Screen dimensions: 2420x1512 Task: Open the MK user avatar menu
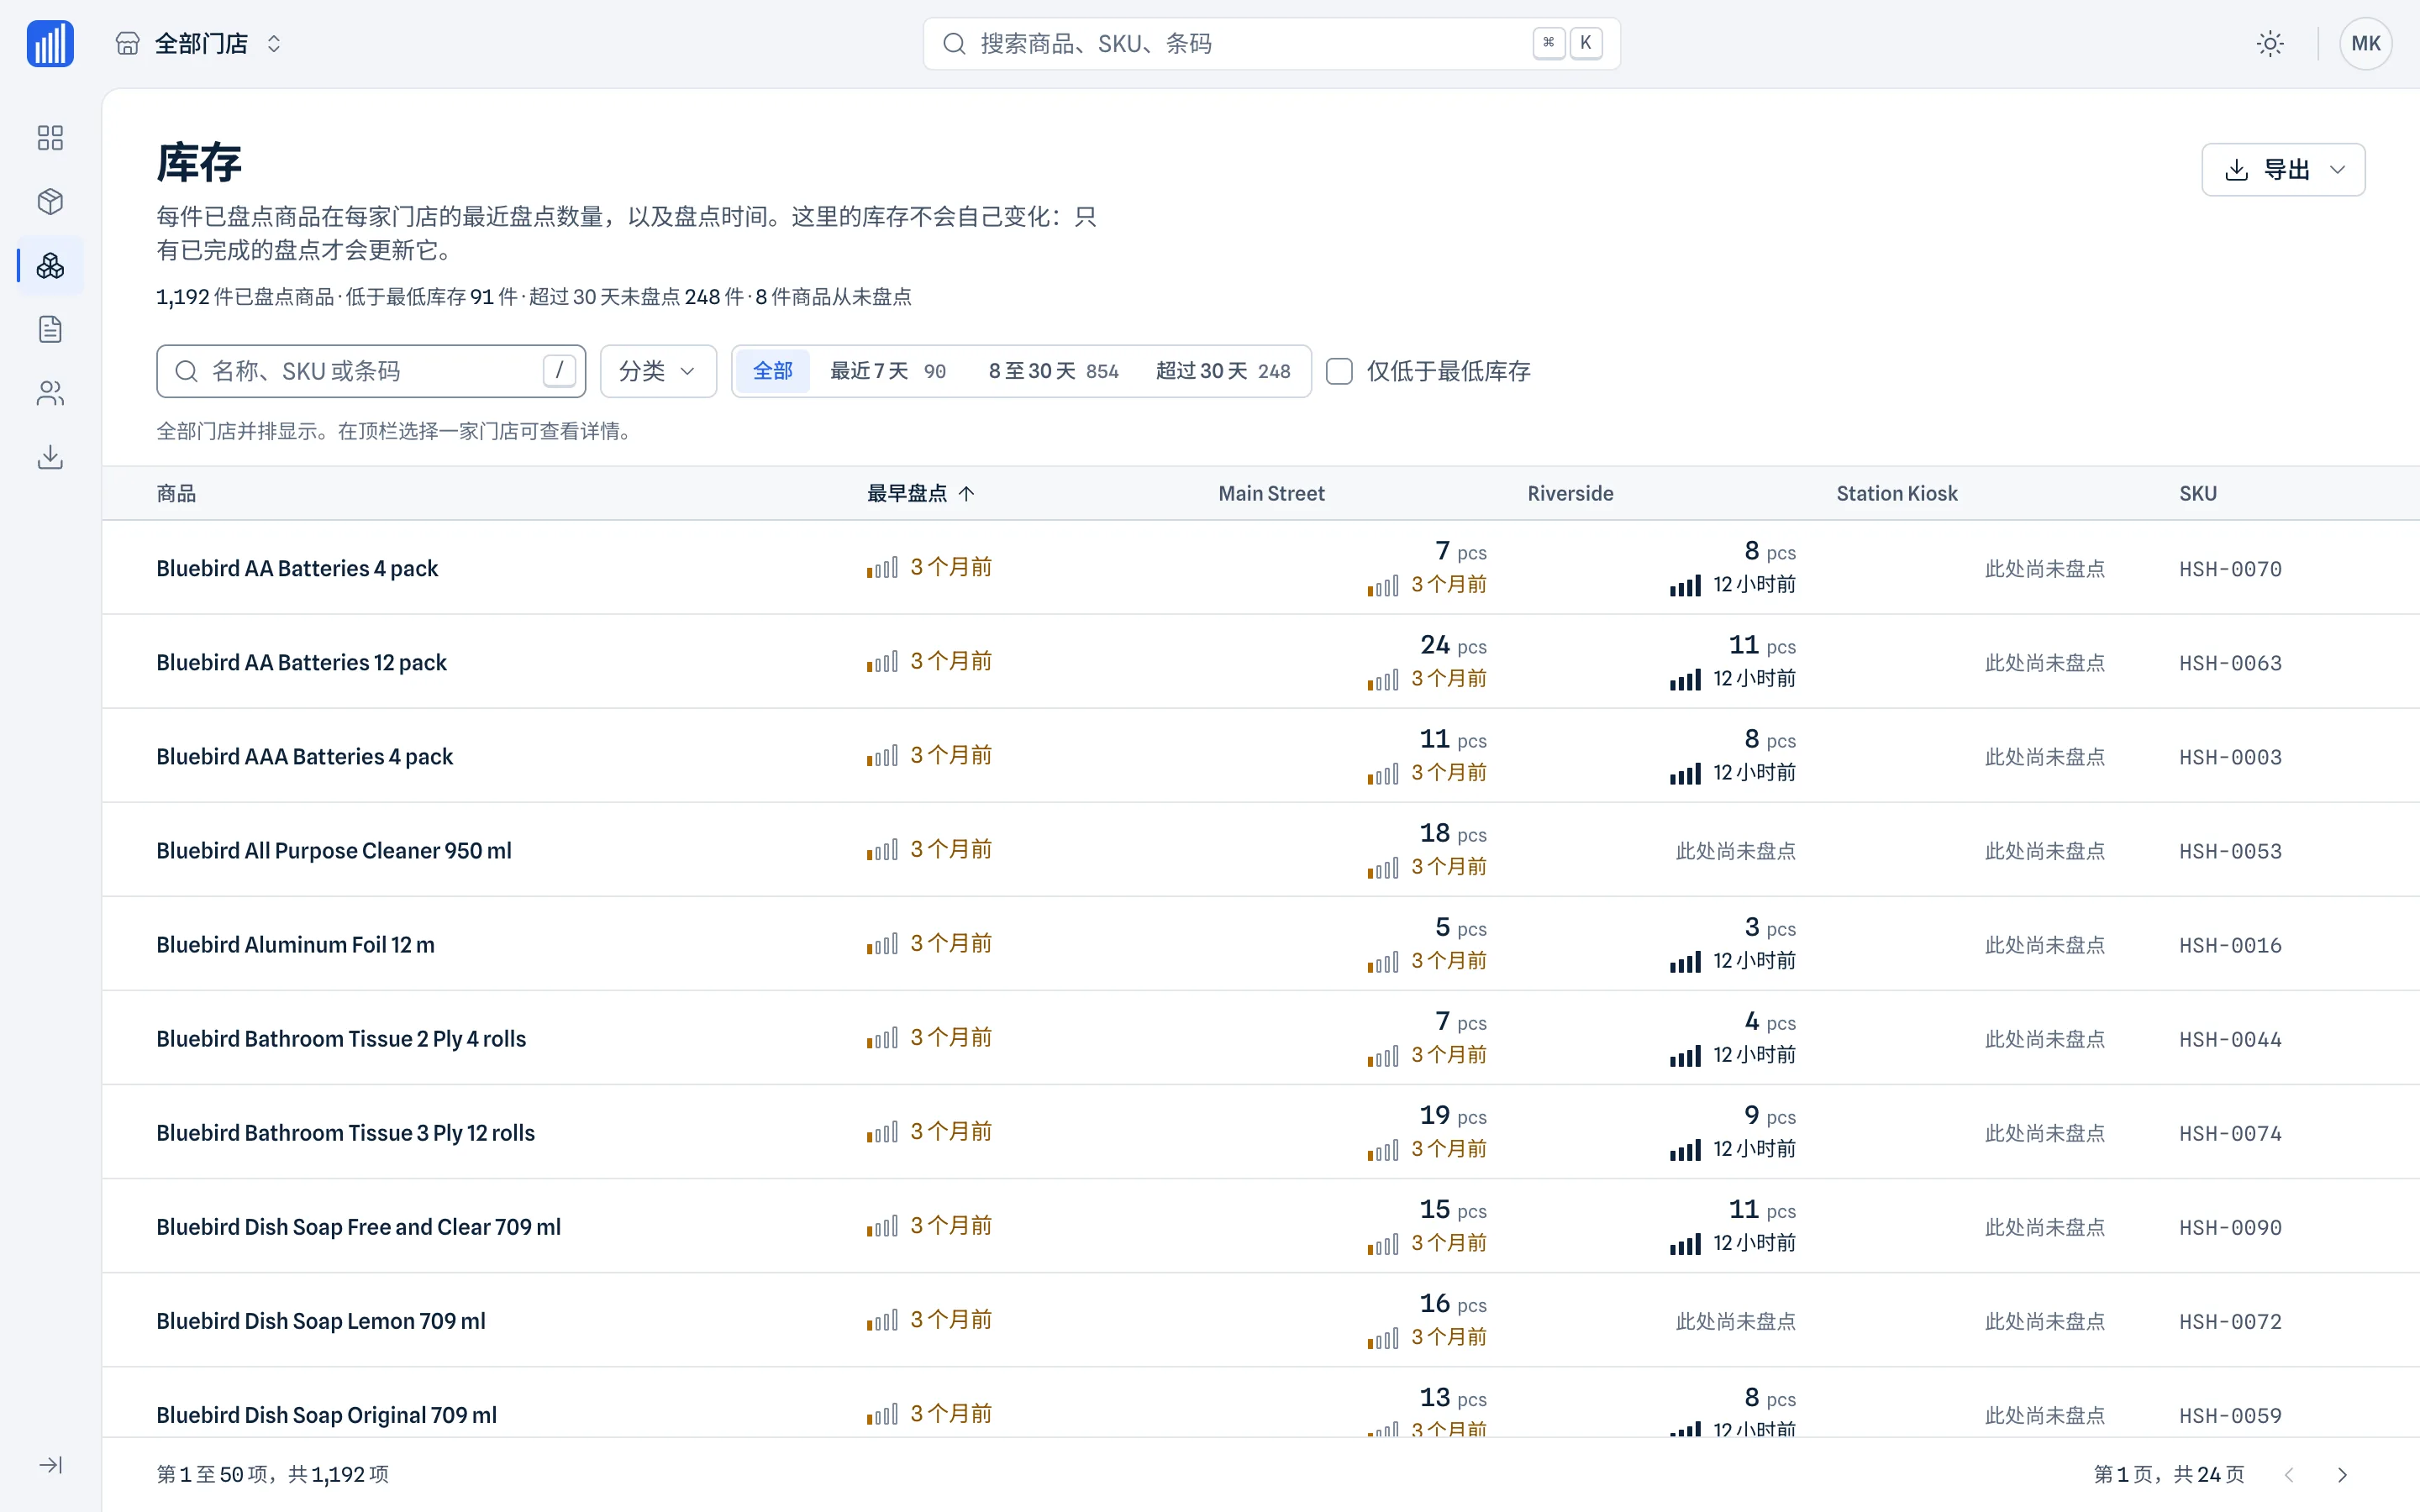(2365, 43)
